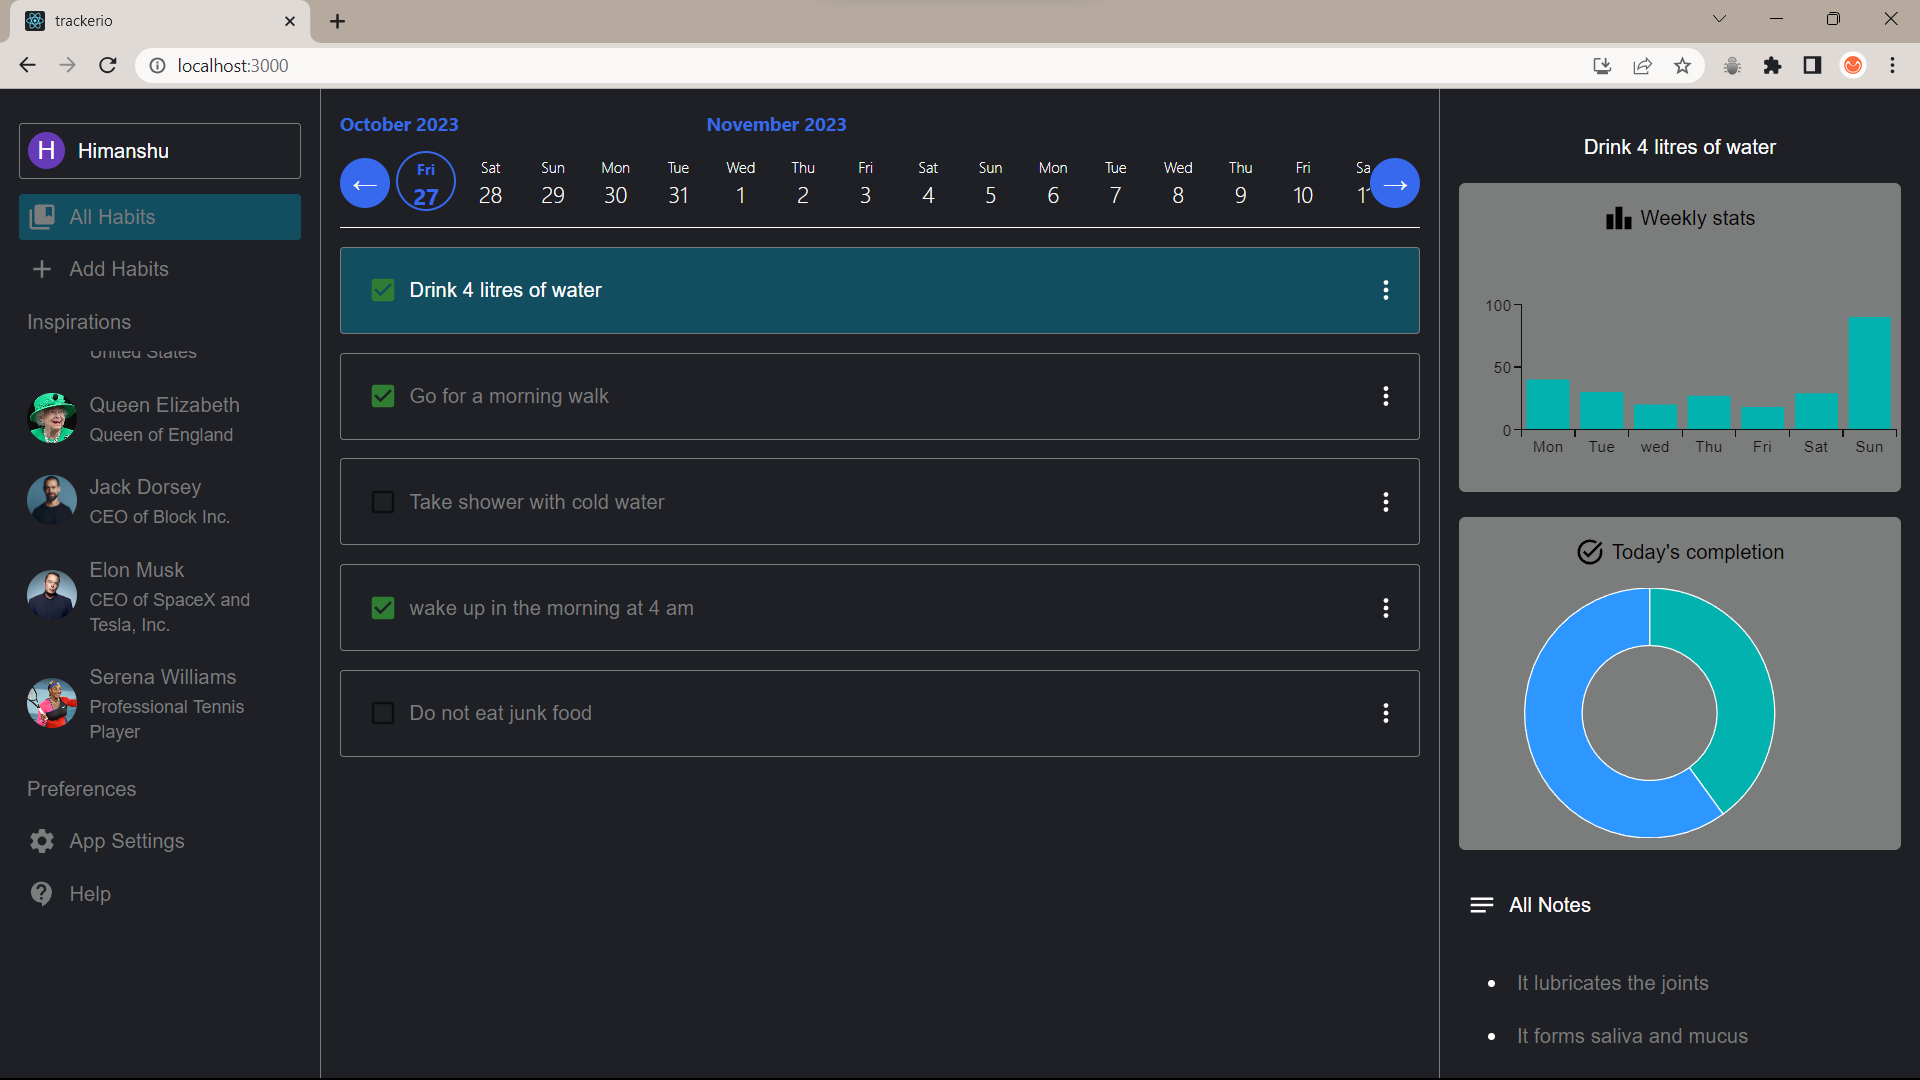Open three-dot menu for wake up at 4 am
Screen dimensions: 1920x1080
click(x=1385, y=608)
